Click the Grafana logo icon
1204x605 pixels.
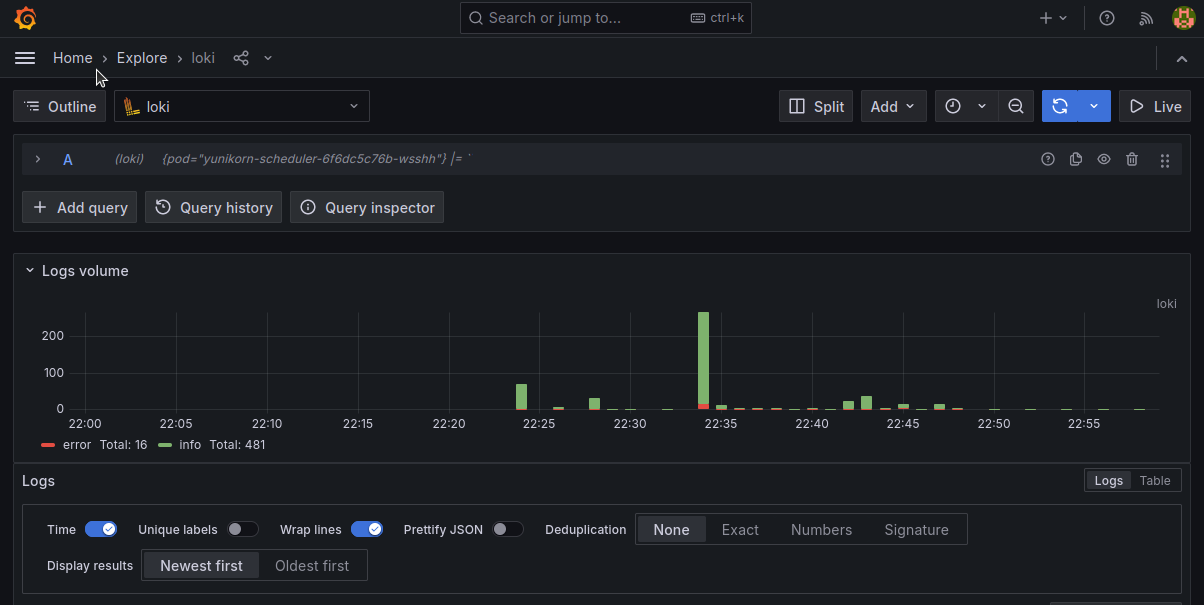pos(26,18)
